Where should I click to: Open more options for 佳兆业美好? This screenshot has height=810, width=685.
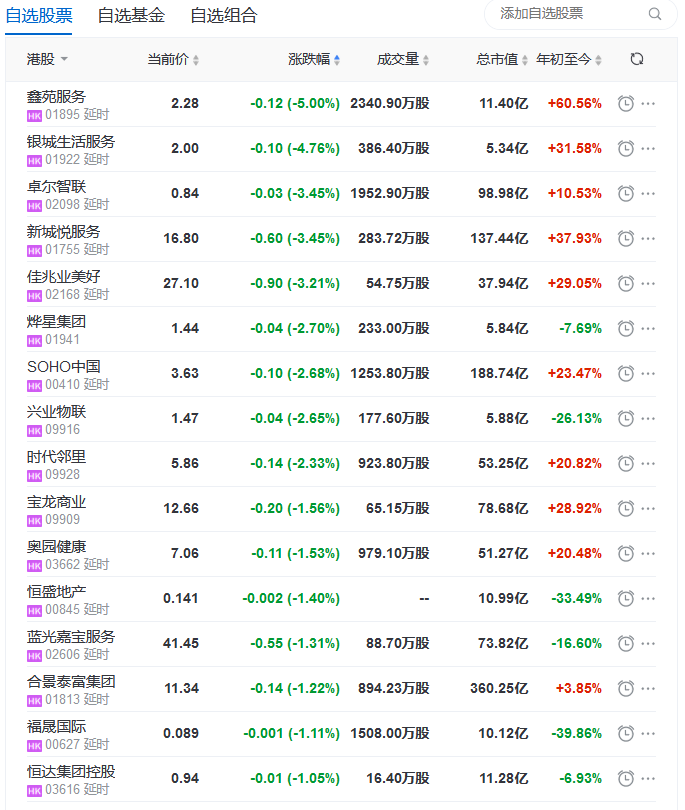pos(648,284)
